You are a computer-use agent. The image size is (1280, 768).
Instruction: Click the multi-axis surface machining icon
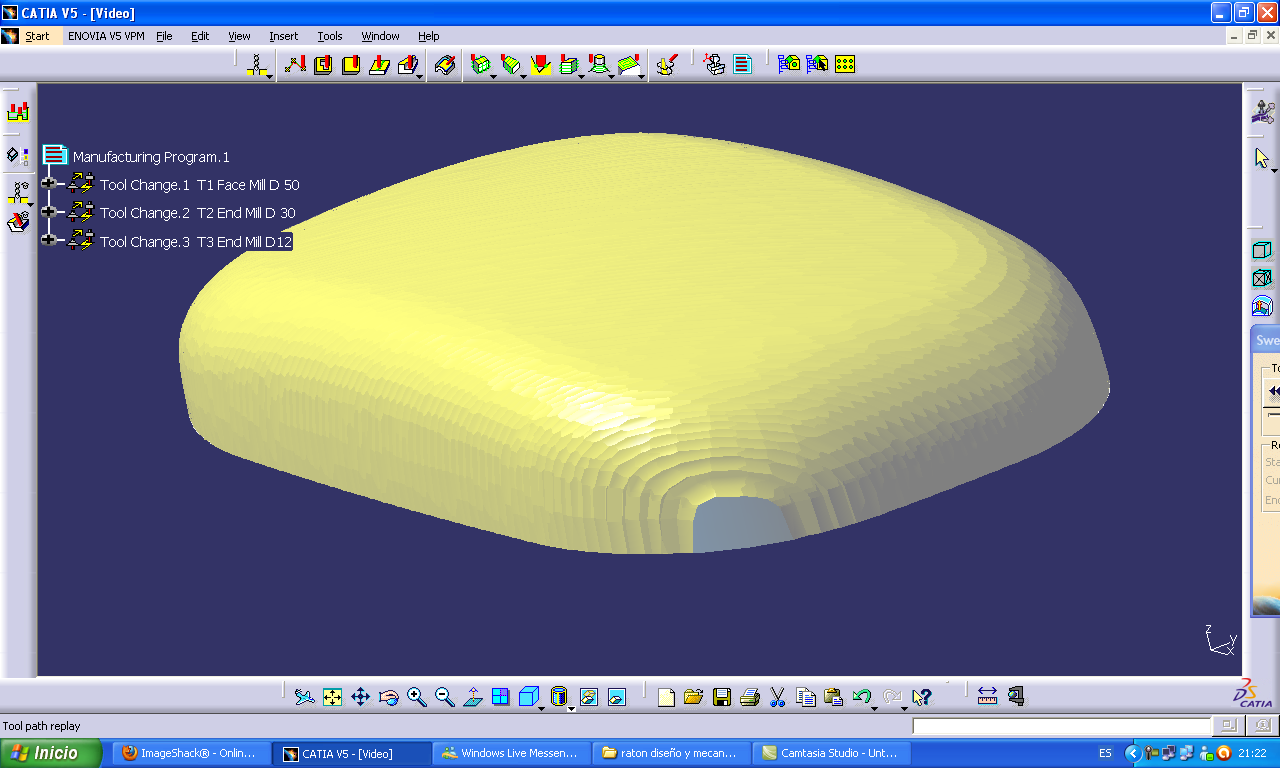coord(446,65)
